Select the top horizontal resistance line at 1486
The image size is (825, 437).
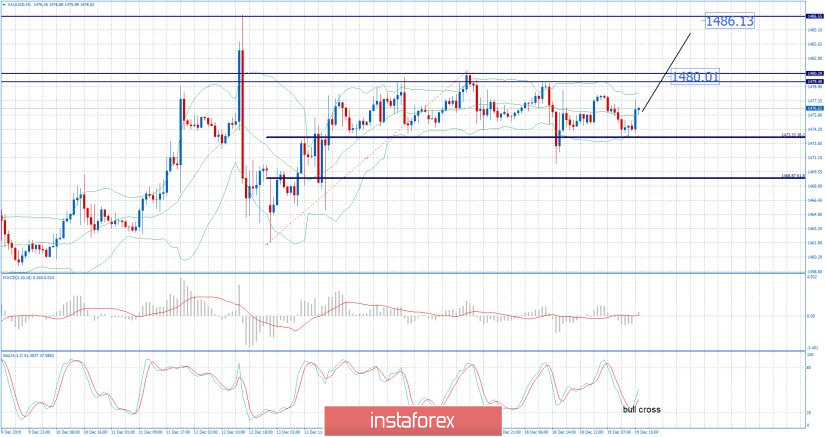point(403,16)
